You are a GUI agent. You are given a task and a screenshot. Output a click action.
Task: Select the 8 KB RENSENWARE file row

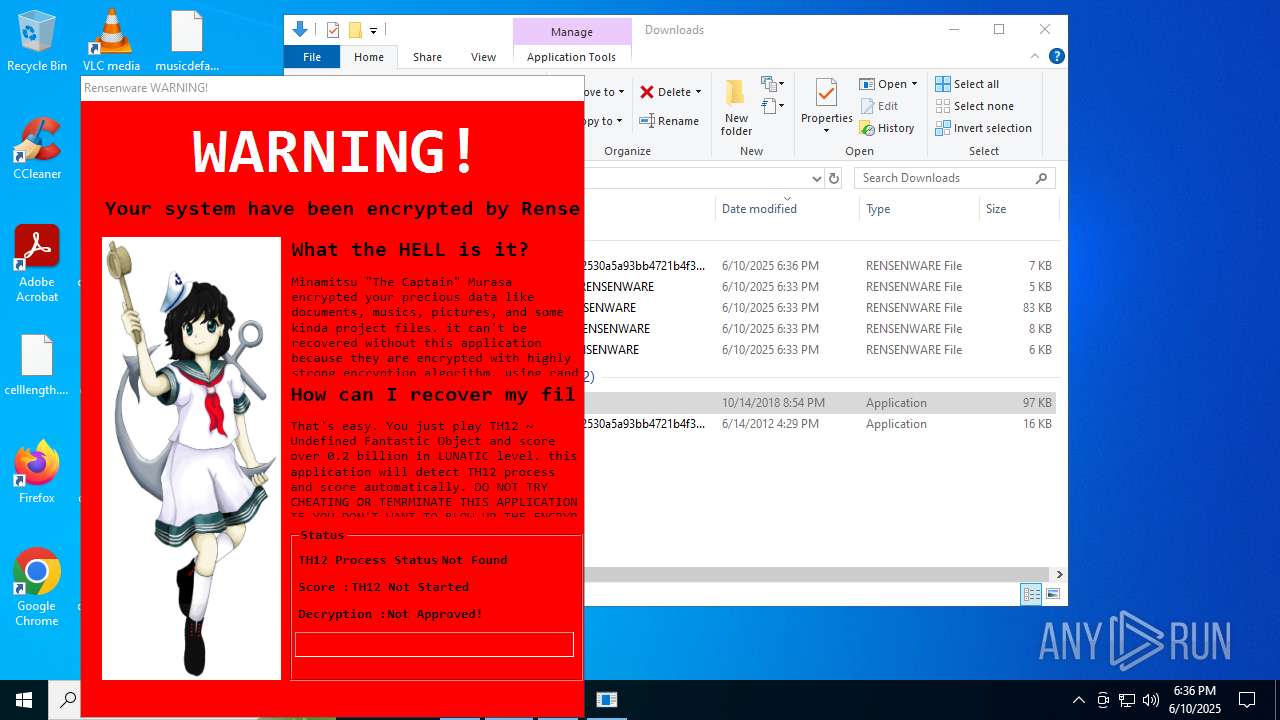(x=820, y=329)
